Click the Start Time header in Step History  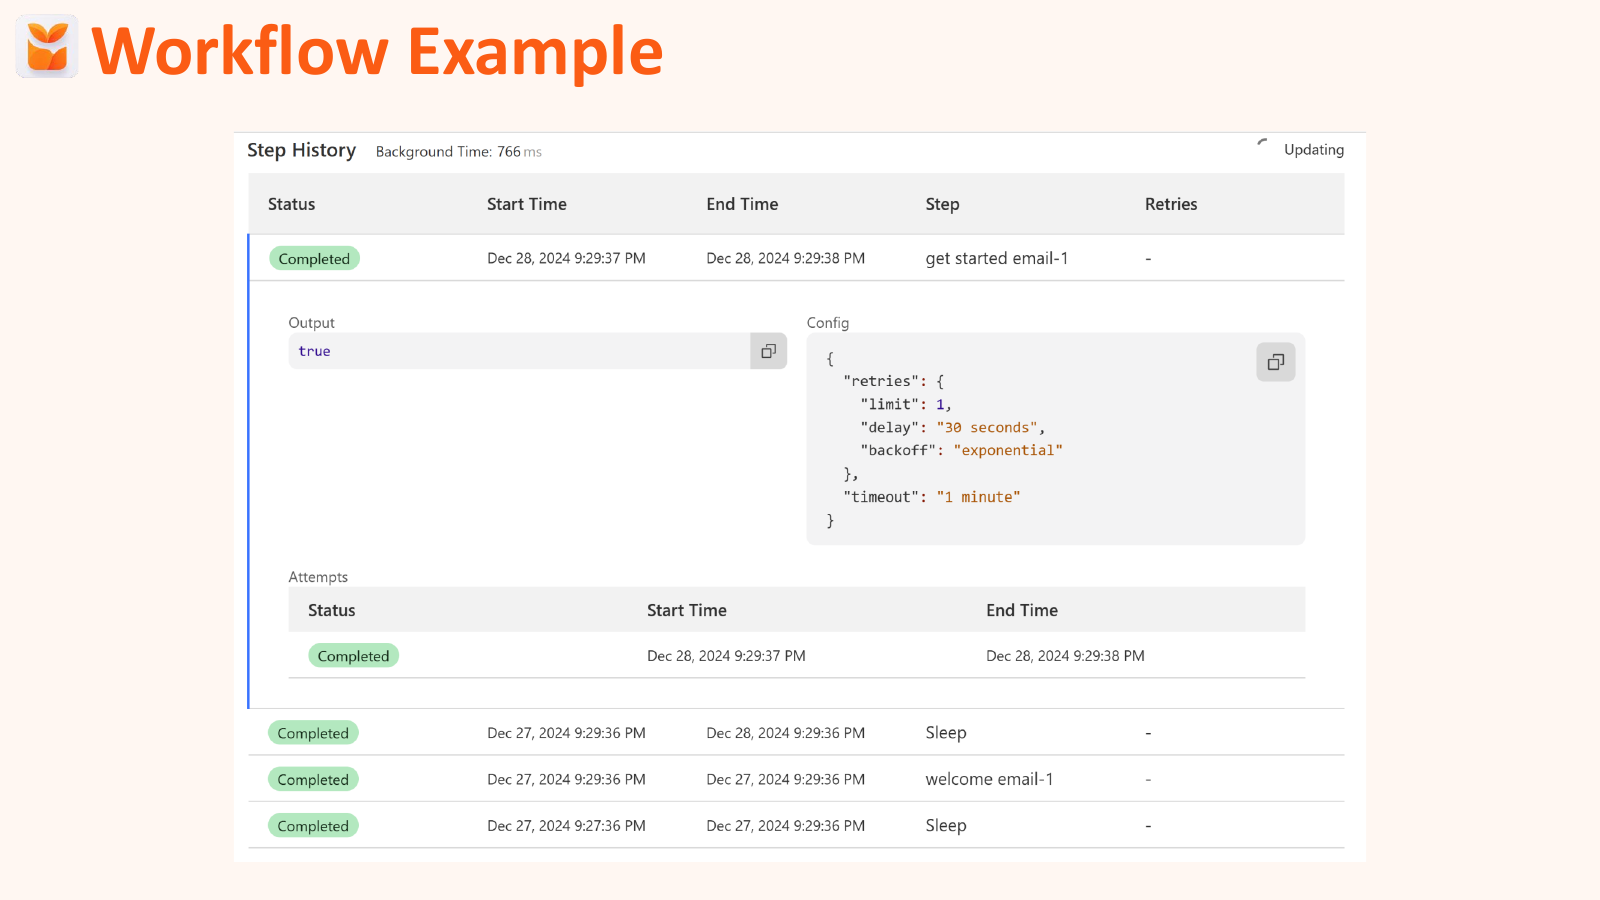point(527,204)
